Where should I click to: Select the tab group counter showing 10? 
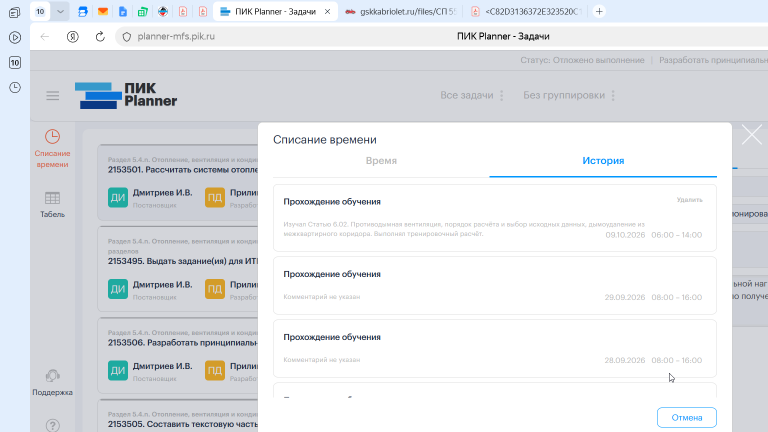(x=40, y=11)
